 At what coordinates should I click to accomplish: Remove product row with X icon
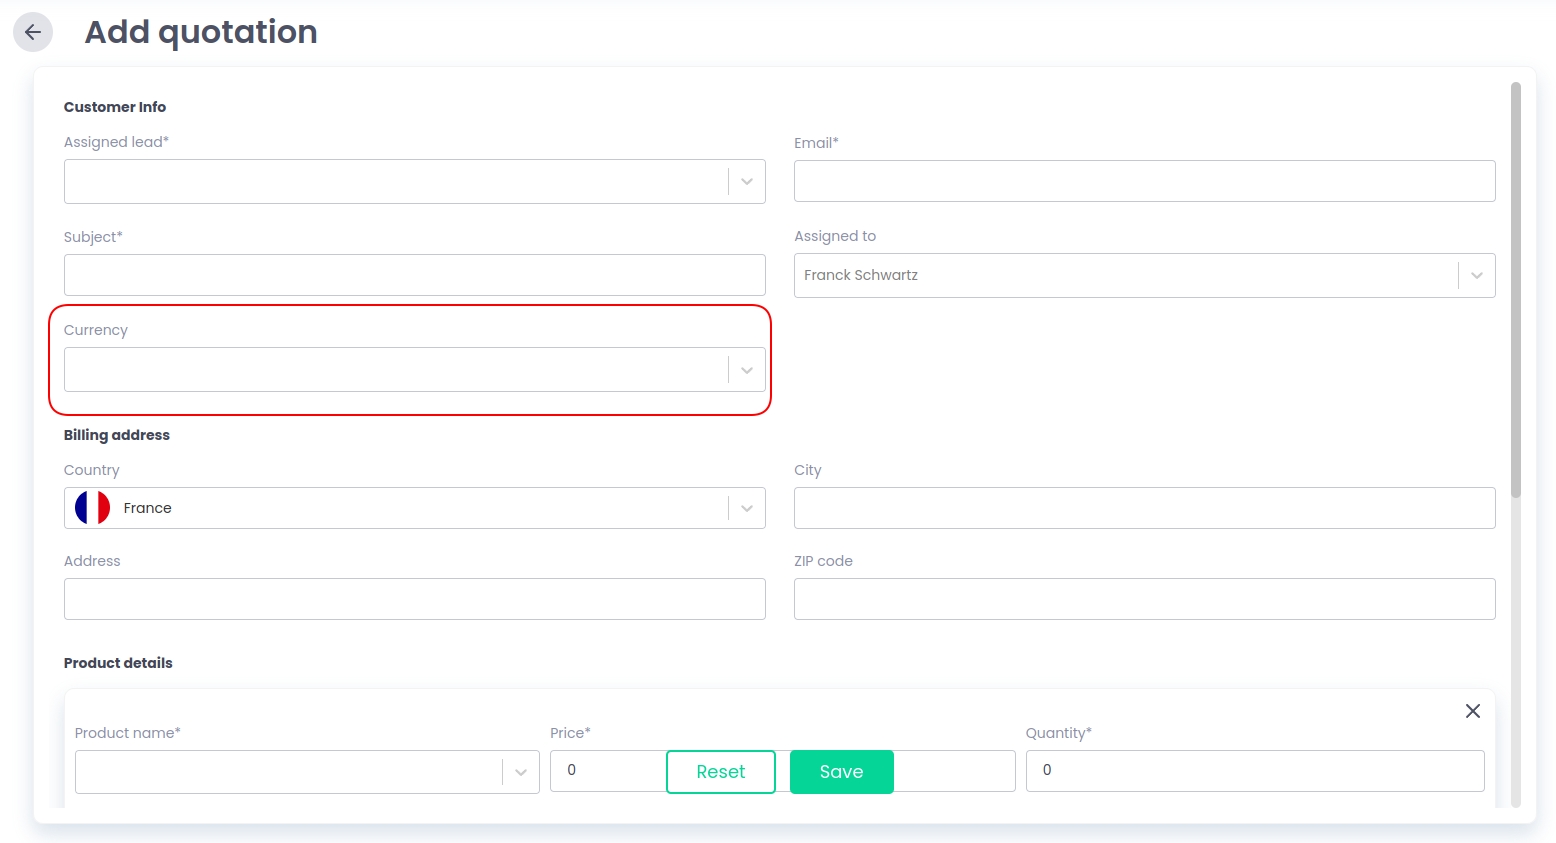(1472, 711)
